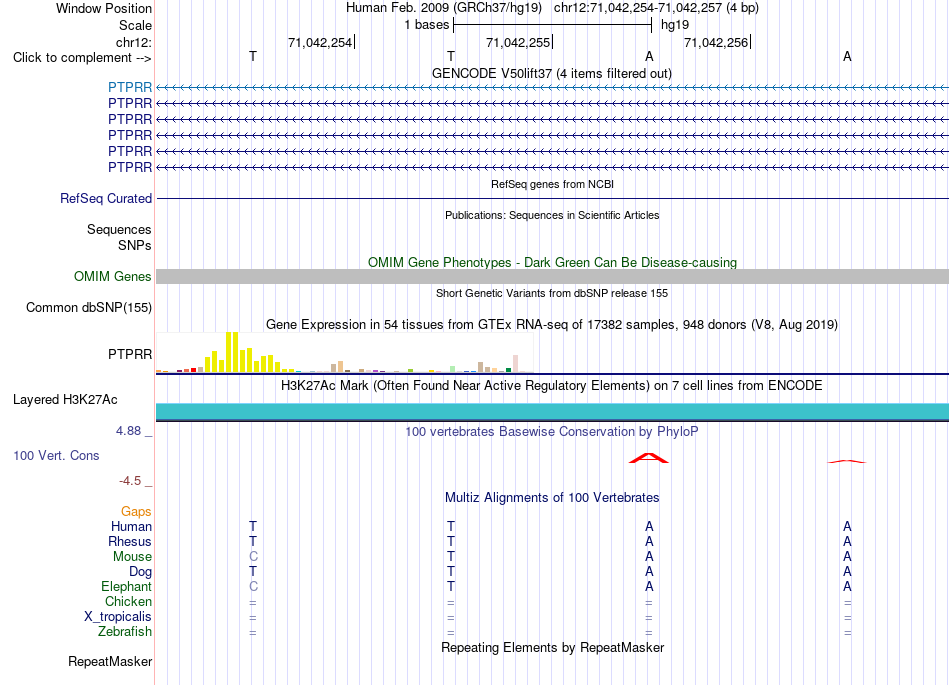Viewport: 950px width, 685px height.
Task: Click the 'RepeatMasker' track label
Action: coord(110,661)
